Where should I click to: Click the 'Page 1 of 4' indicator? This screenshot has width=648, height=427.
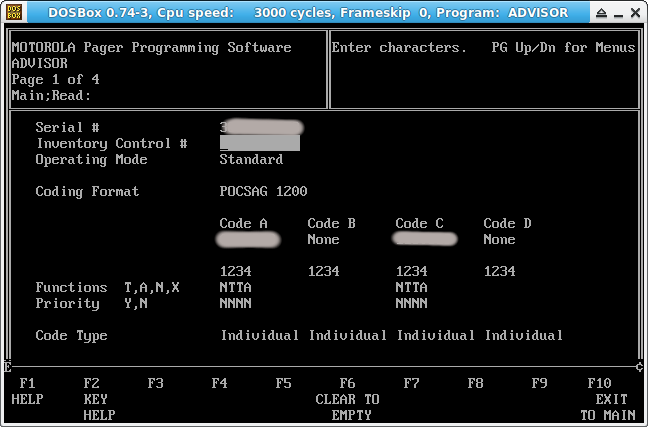55,79
